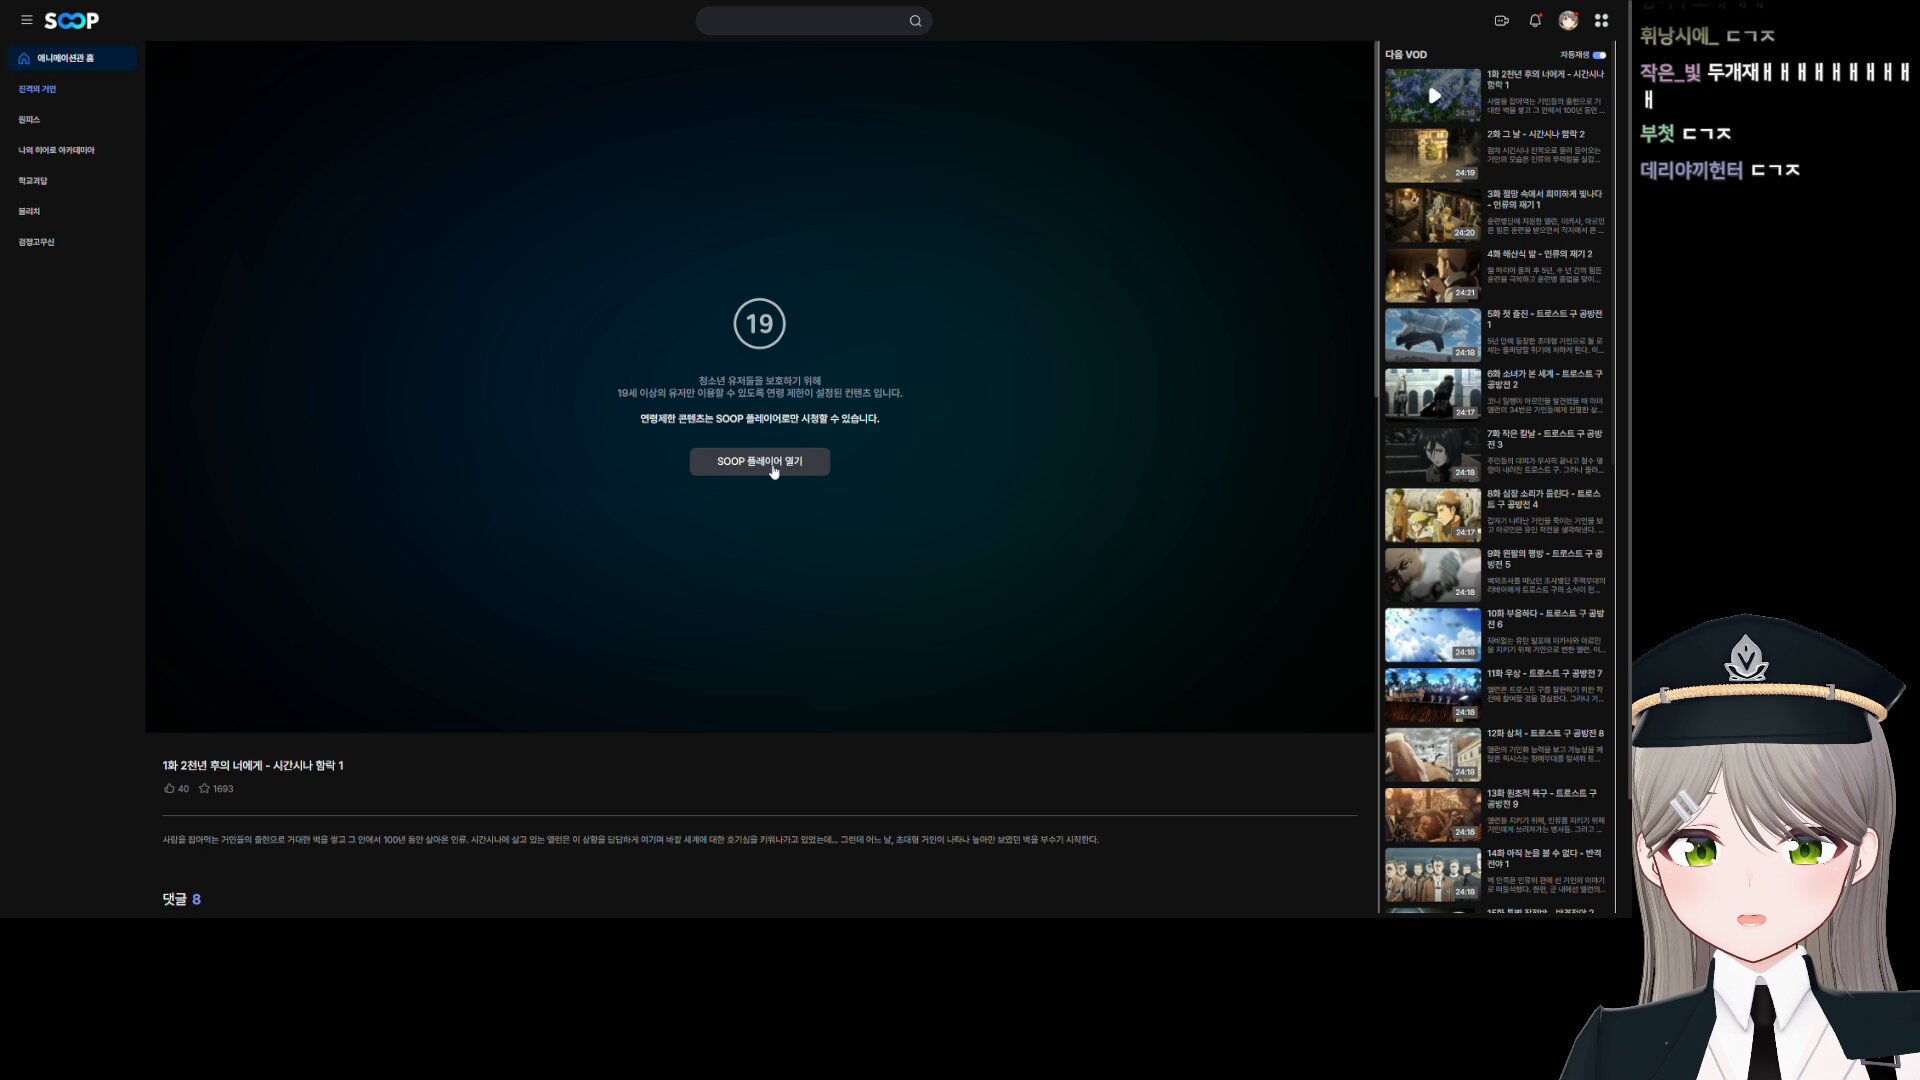Click SOOP 플레이어 열기 button
Screen dimensions: 1920x1080
click(x=759, y=461)
